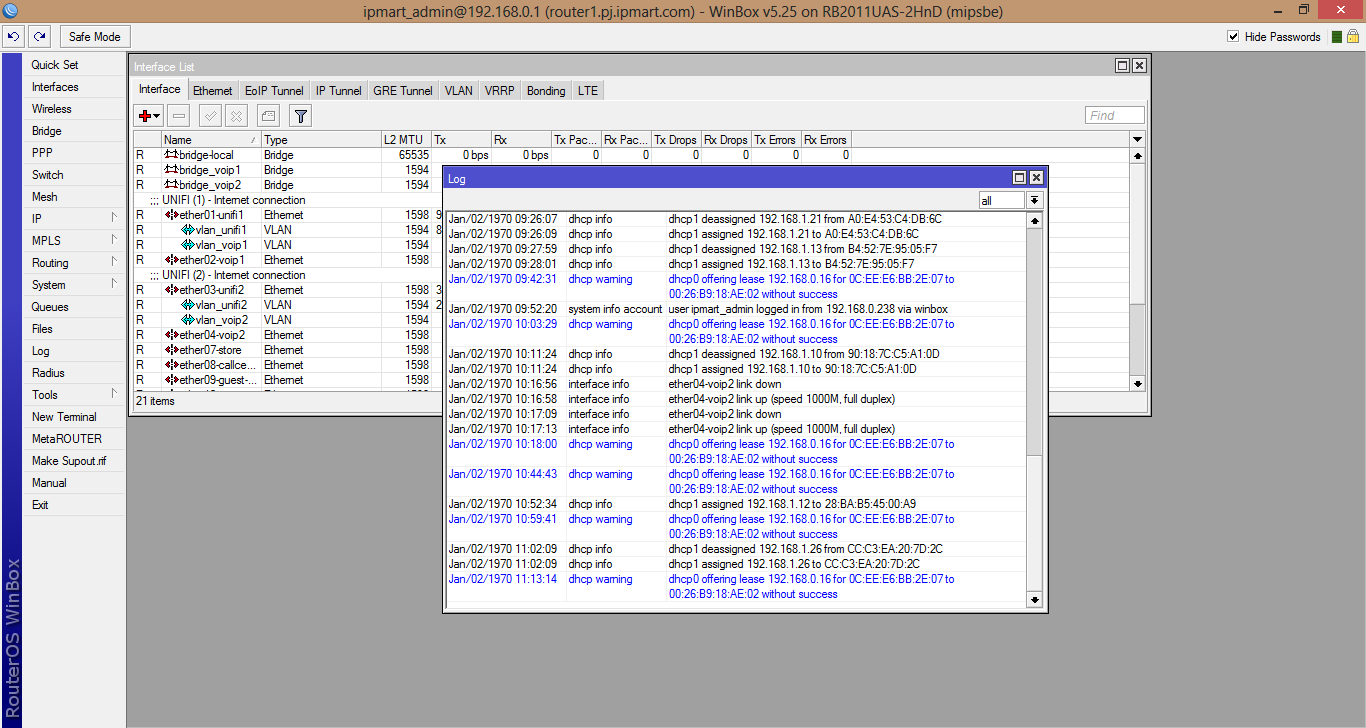This screenshot has width=1366, height=728.
Task: Click the Interface List scrollbar up arrow
Action: (x=1137, y=156)
